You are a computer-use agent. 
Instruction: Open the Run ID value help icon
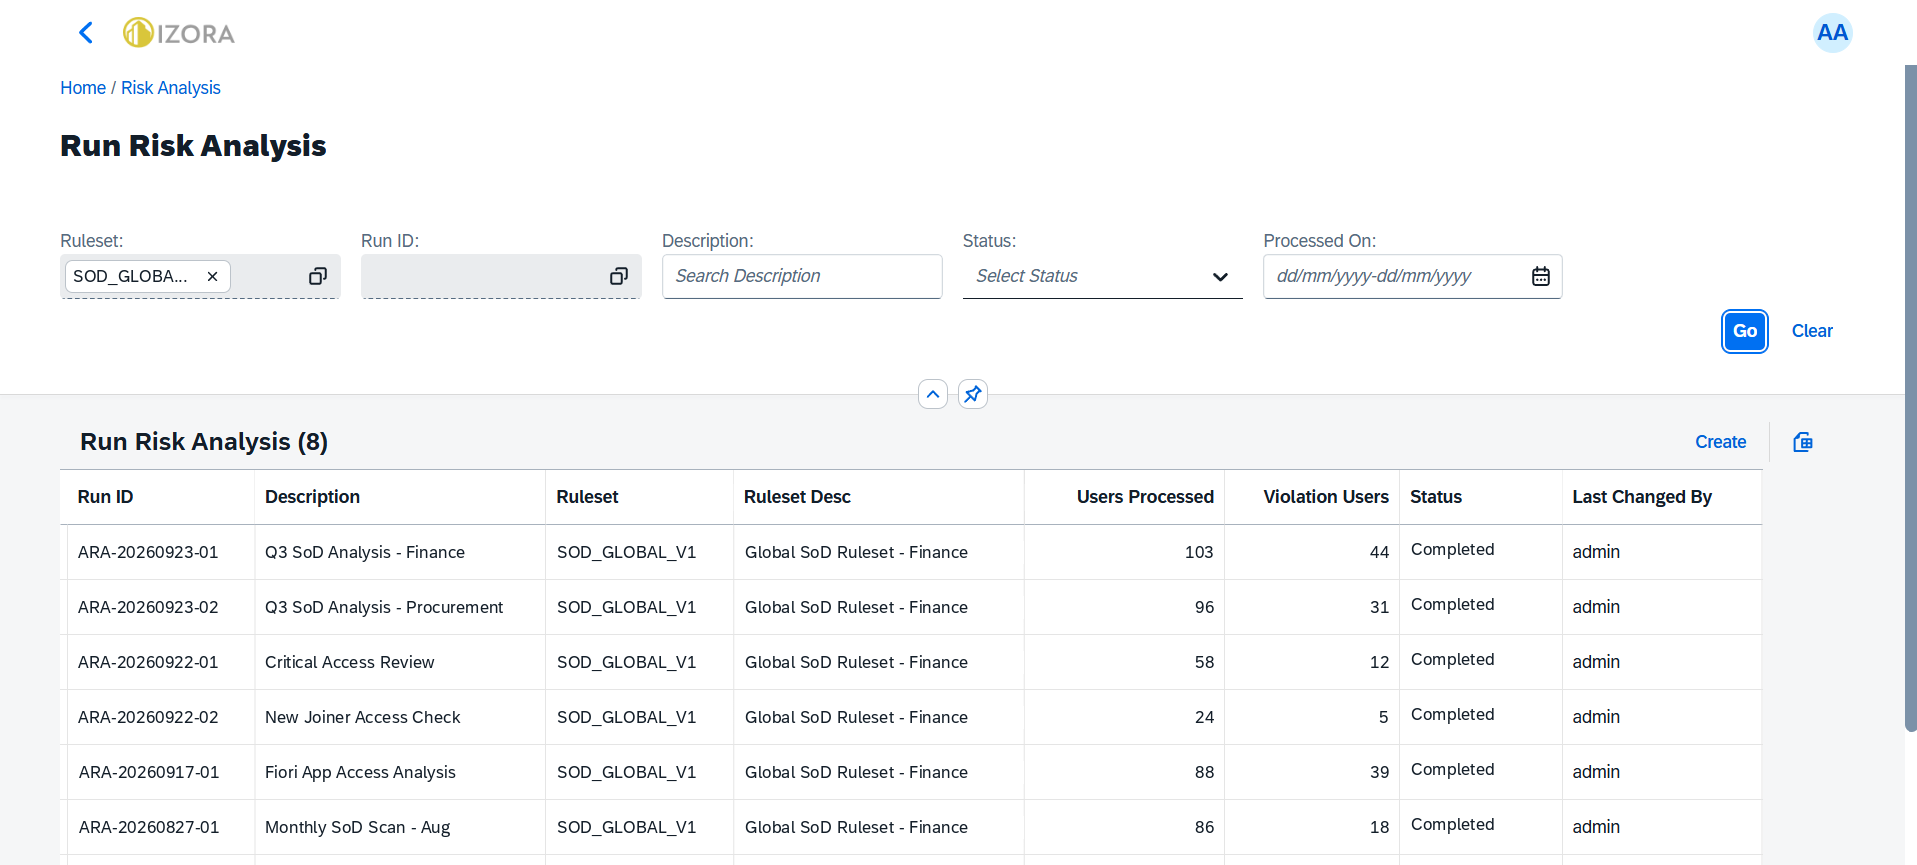coord(619,276)
